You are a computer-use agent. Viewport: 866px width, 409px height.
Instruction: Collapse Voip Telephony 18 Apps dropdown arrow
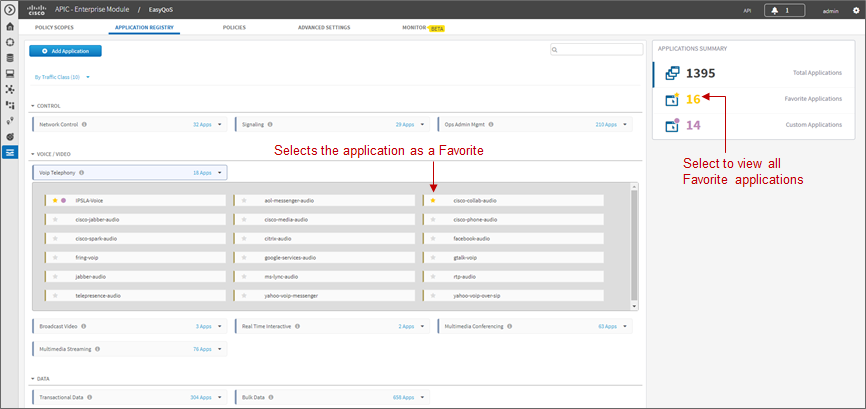coord(220,173)
